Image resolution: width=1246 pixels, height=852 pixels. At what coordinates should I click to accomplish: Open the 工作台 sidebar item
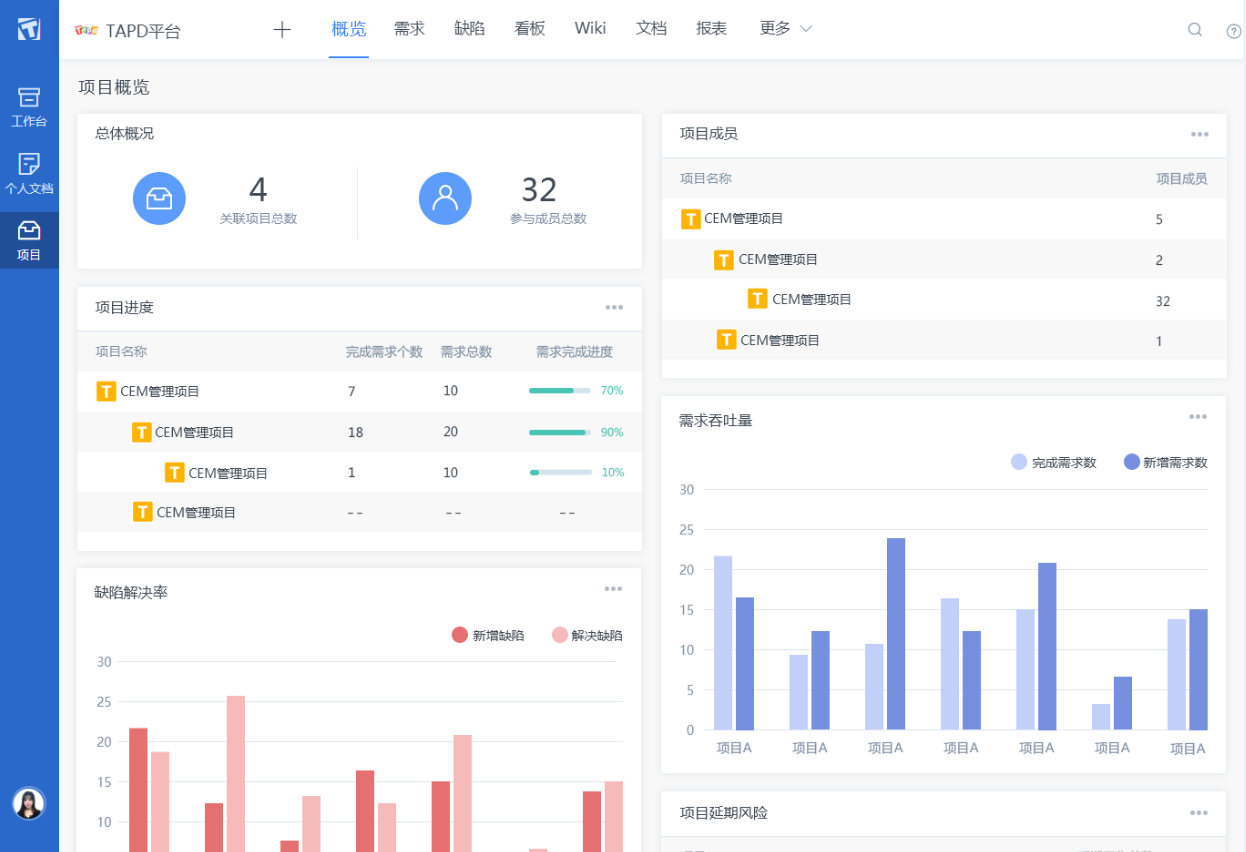point(29,107)
